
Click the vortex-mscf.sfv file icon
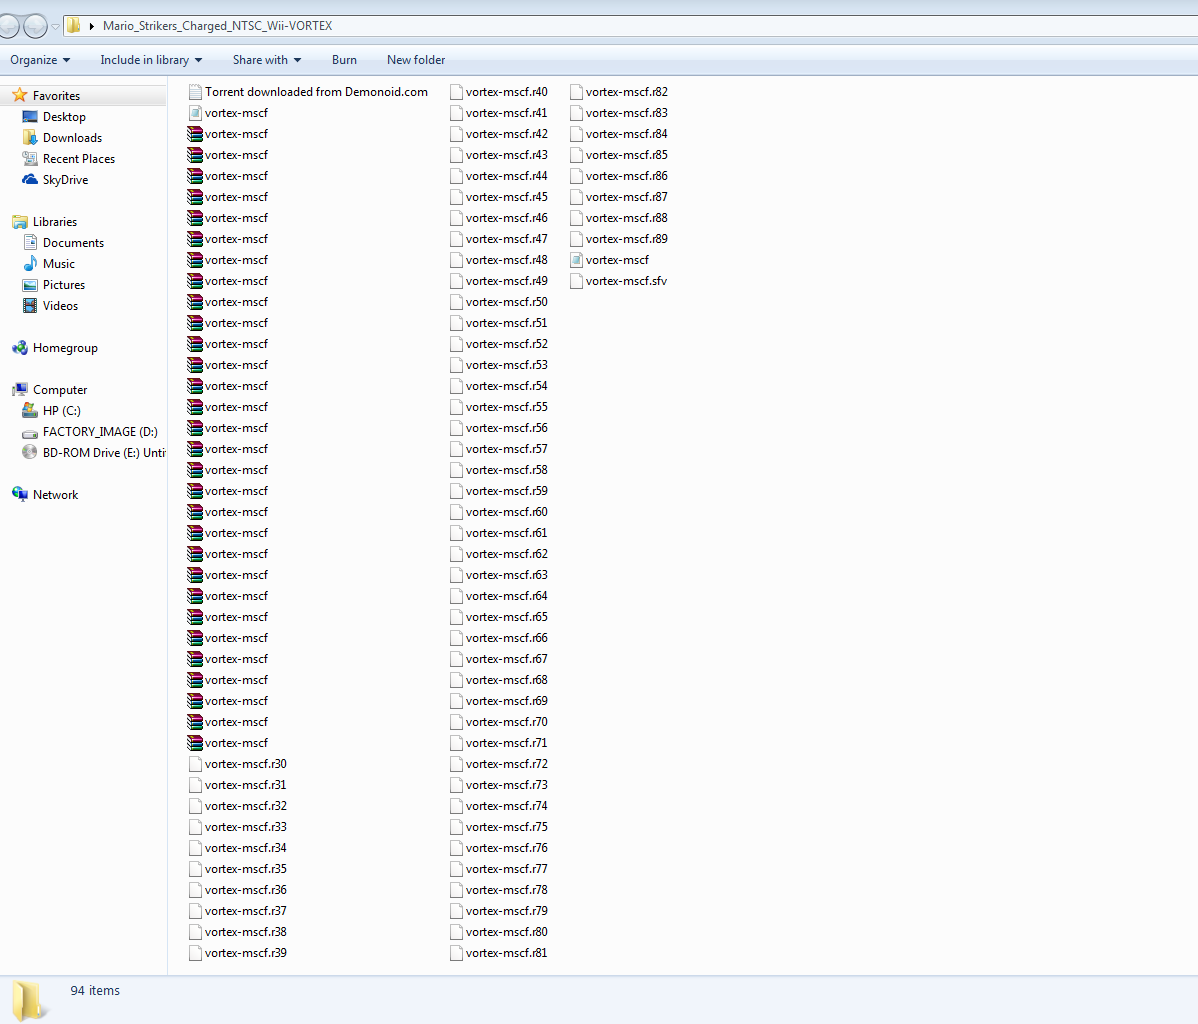click(576, 281)
